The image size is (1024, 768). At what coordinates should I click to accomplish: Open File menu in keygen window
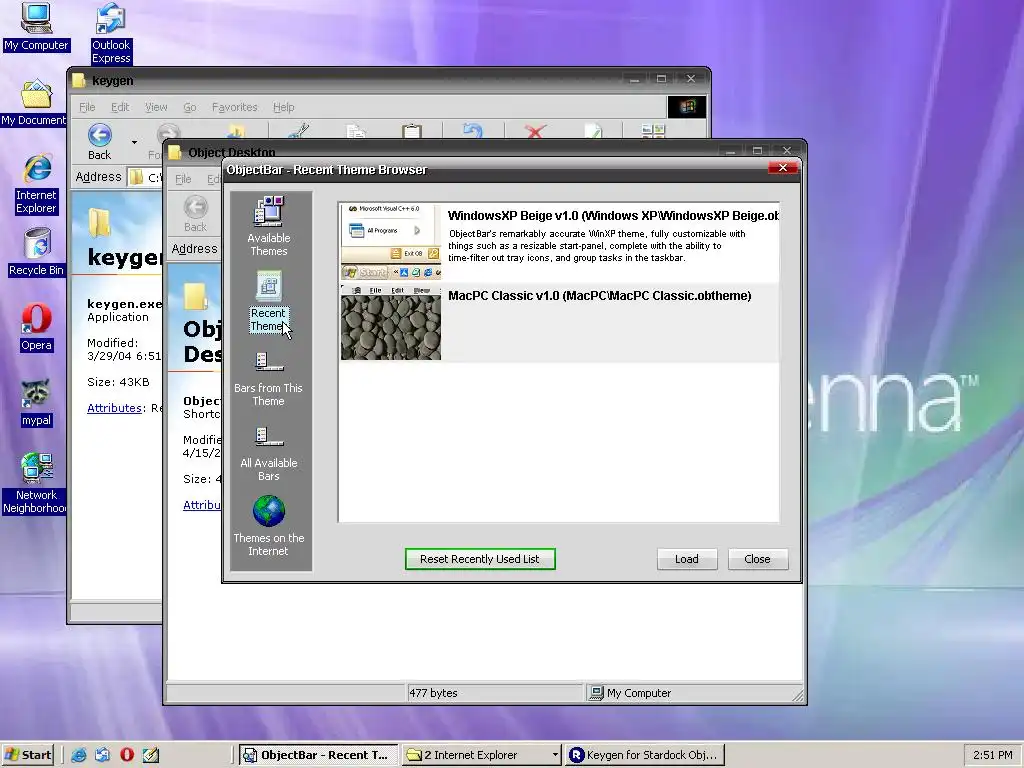pyautogui.click(x=87, y=107)
